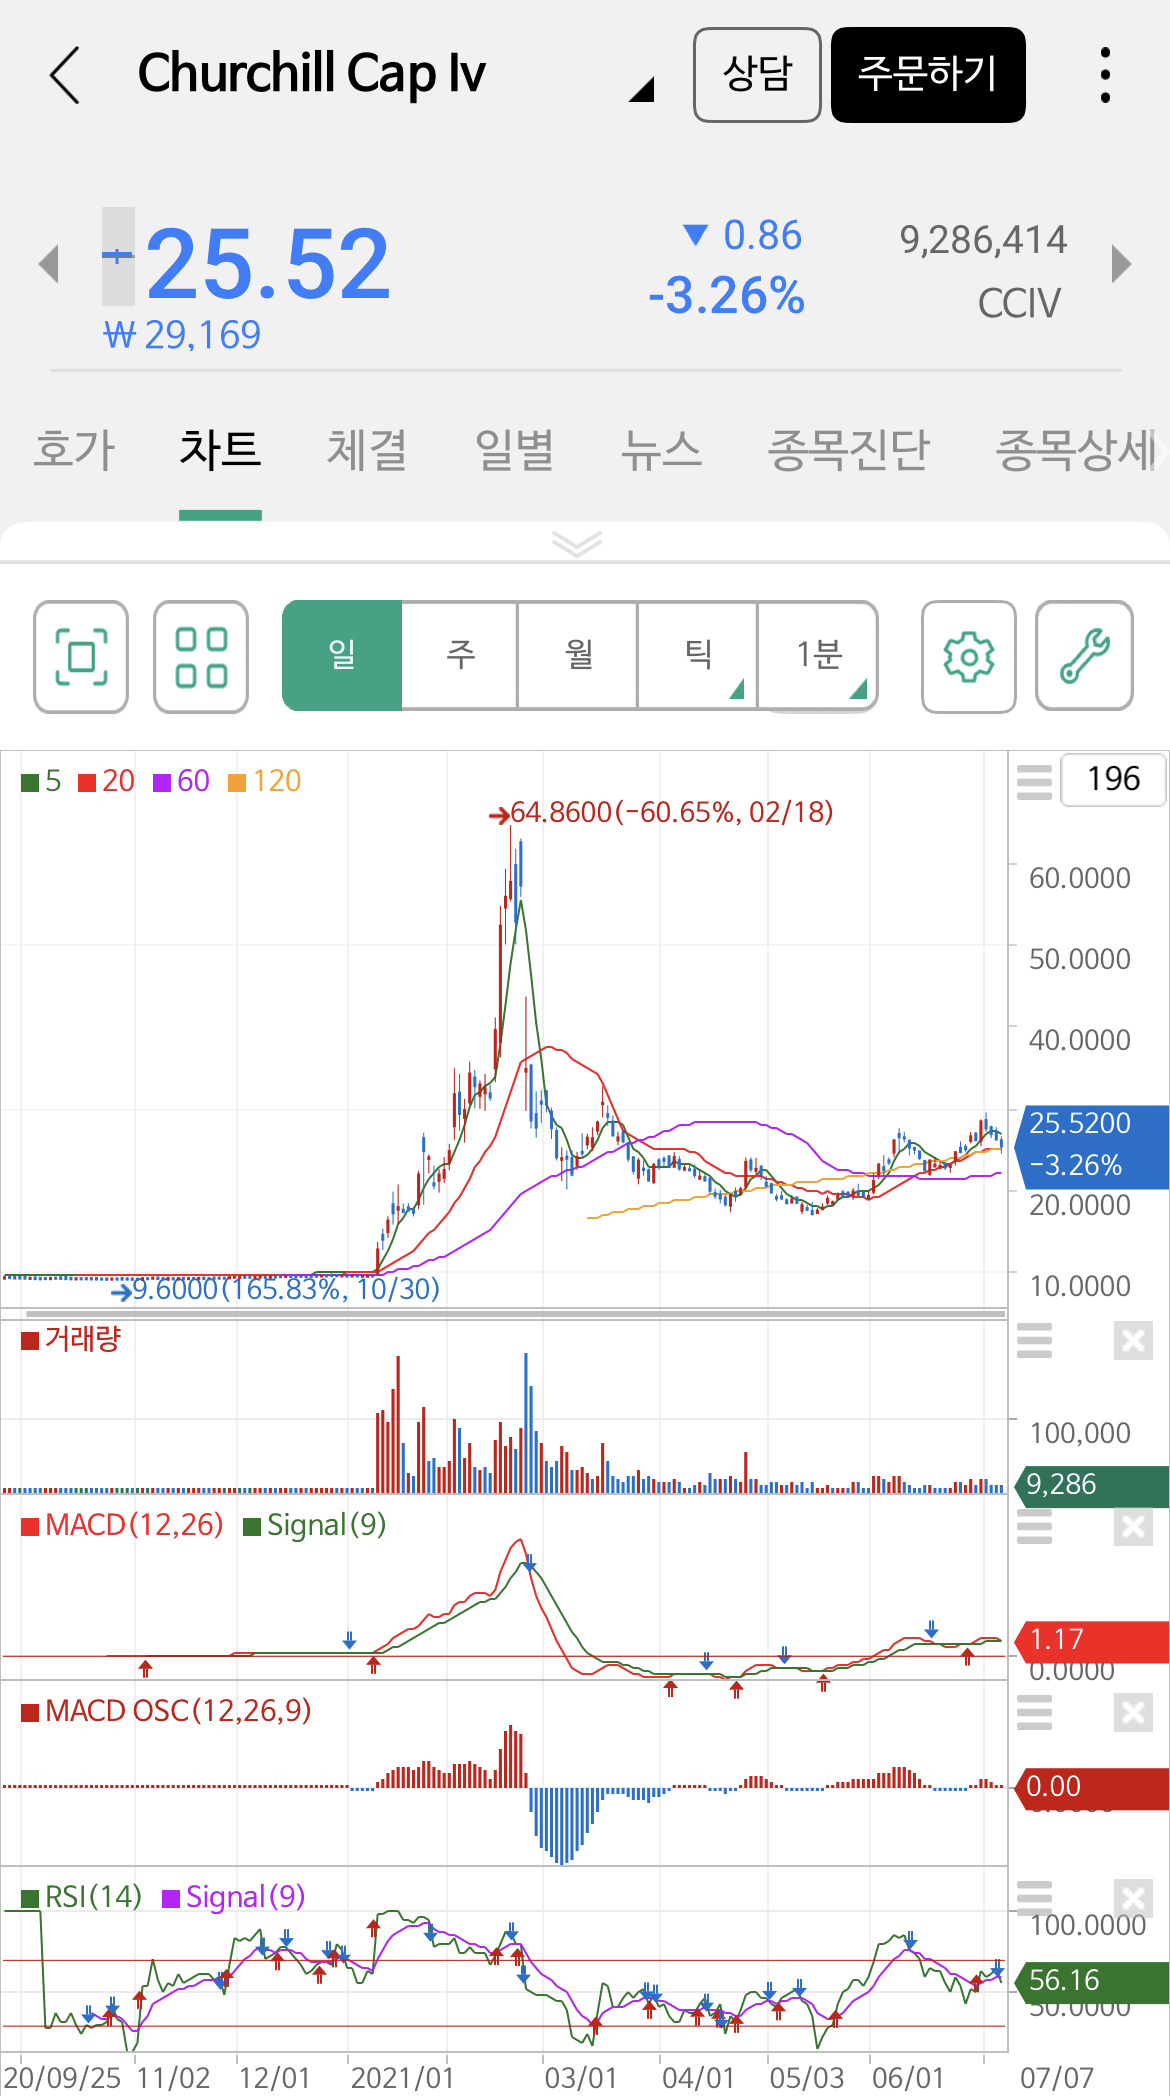Switch to the 뉴스 tab
1170x2096 pixels.
click(x=661, y=450)
